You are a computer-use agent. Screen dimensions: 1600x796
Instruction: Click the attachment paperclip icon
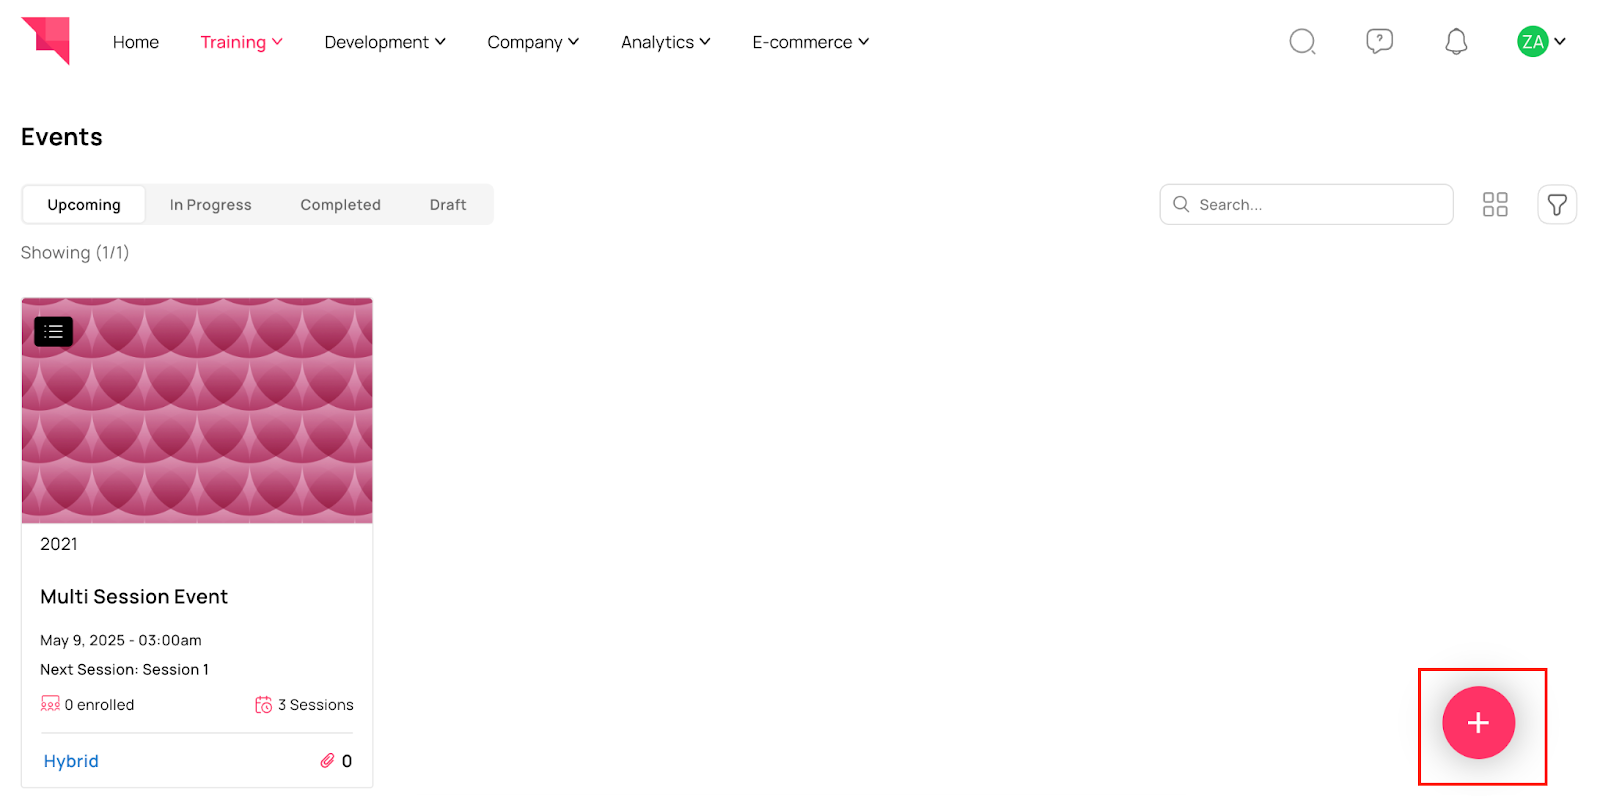coord(327,761)
